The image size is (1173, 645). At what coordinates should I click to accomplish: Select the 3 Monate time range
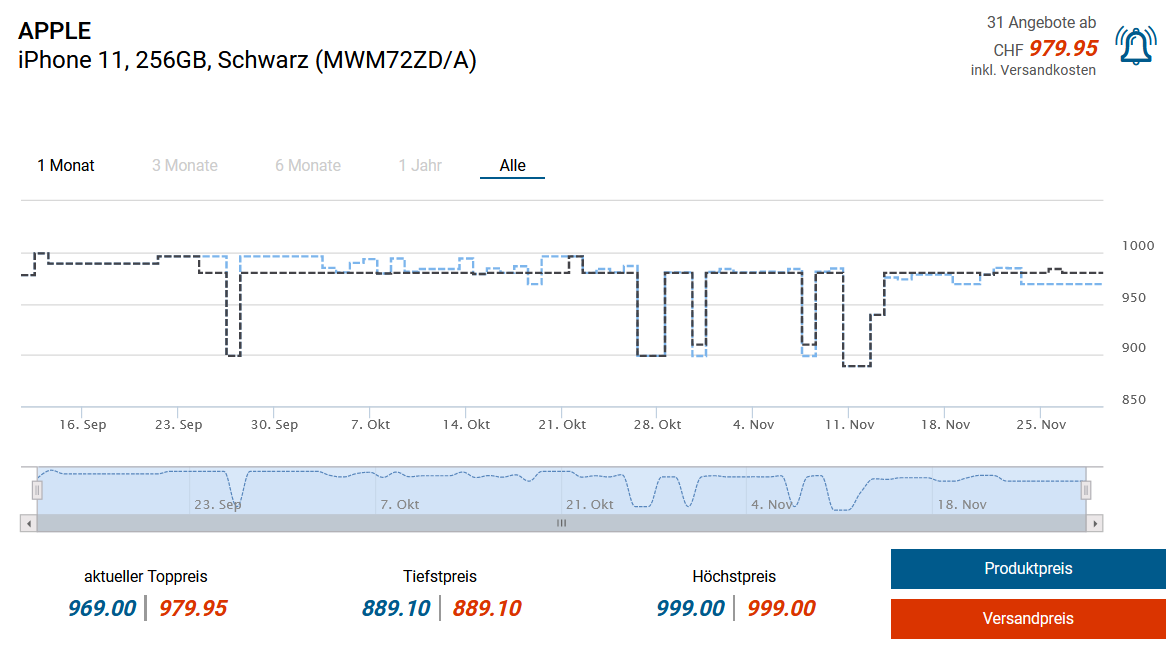coord(185,166)
